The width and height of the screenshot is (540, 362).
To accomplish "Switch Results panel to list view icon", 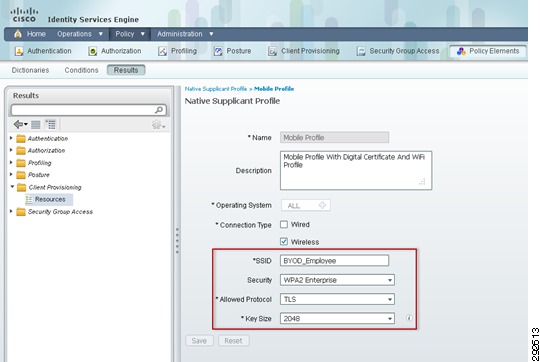I will pyautogui.click(x=35, y=124).
